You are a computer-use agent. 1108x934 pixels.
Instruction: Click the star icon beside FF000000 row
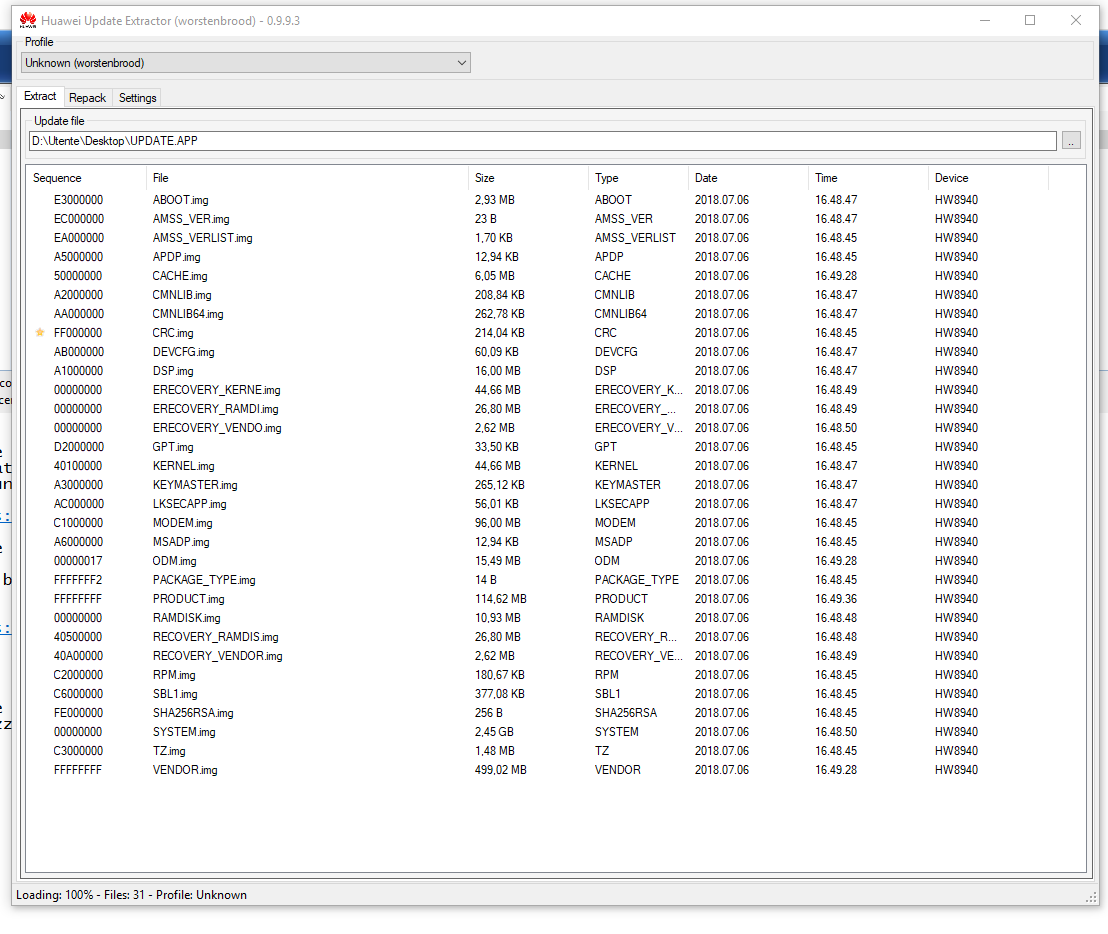[40, 332]
